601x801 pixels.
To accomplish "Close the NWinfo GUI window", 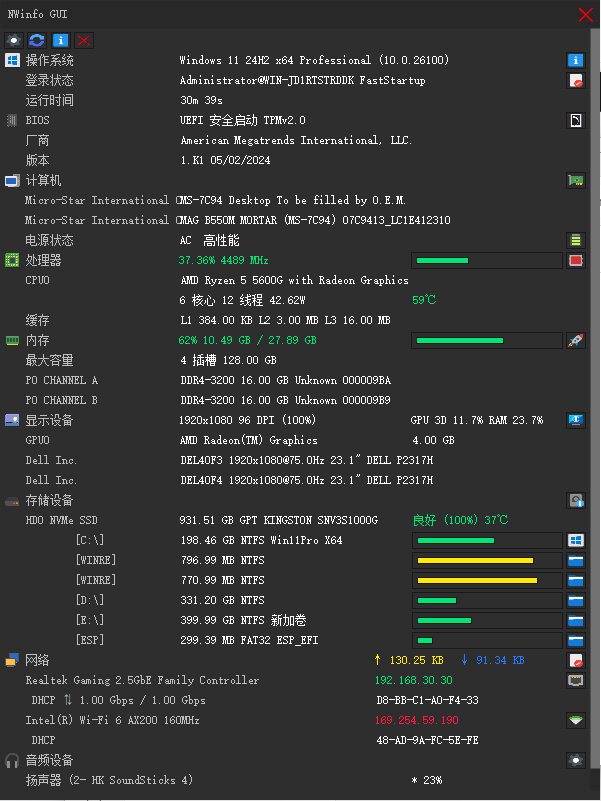I will pos(586,14).
